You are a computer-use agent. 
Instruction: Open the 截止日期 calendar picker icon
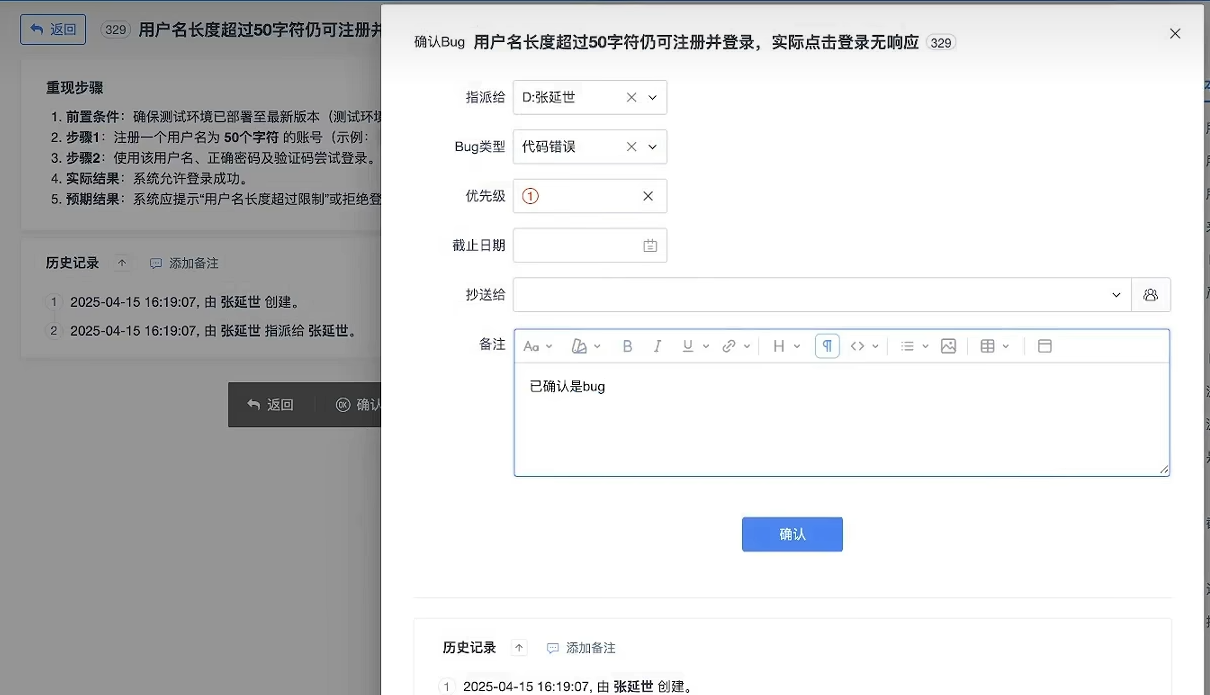(650, 245)
